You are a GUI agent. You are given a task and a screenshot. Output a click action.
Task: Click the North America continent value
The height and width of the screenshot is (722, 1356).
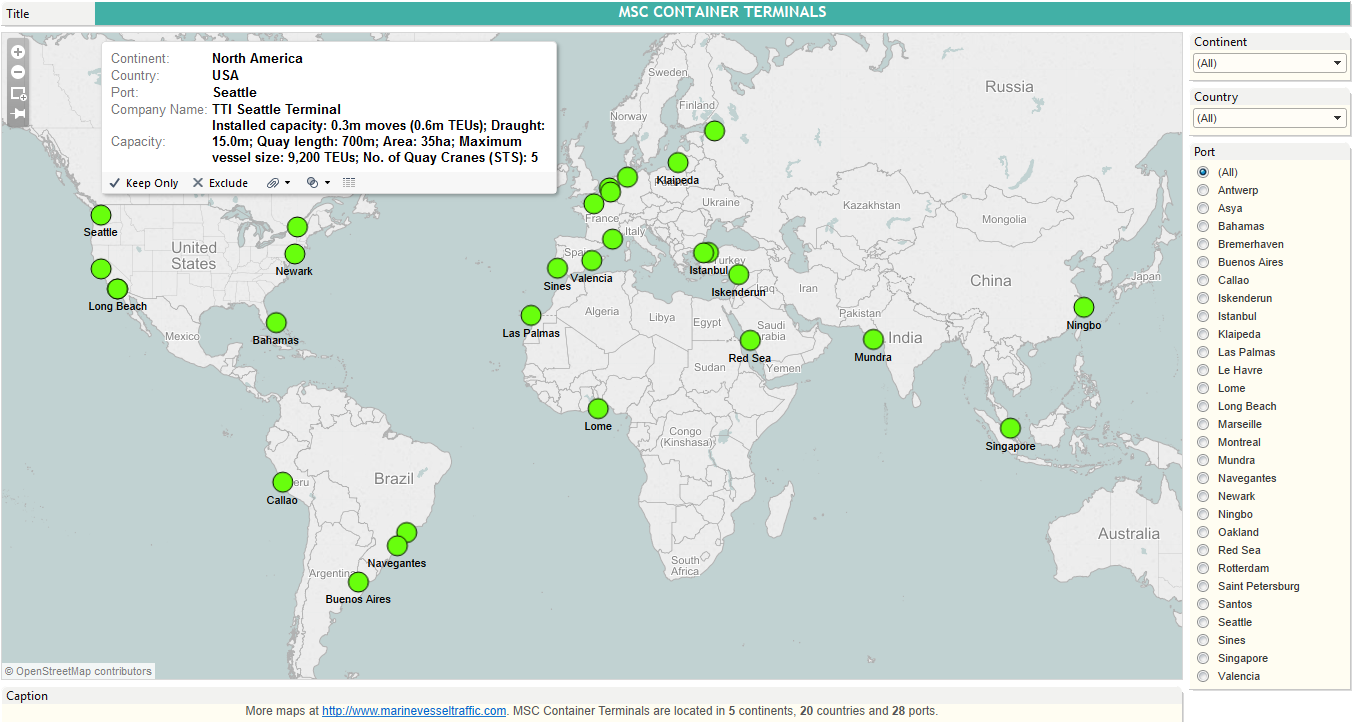click(x=257, y=58)
